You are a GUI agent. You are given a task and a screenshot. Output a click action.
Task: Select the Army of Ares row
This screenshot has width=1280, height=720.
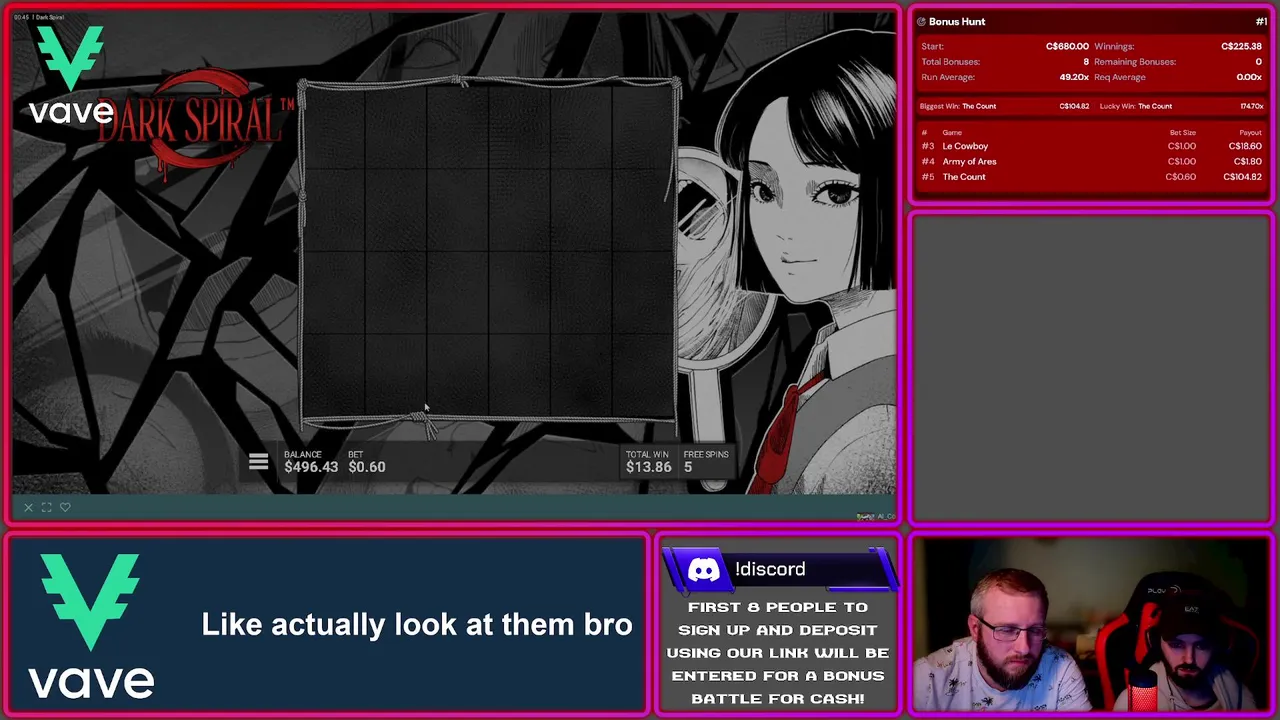click(x=1092, y=161)
